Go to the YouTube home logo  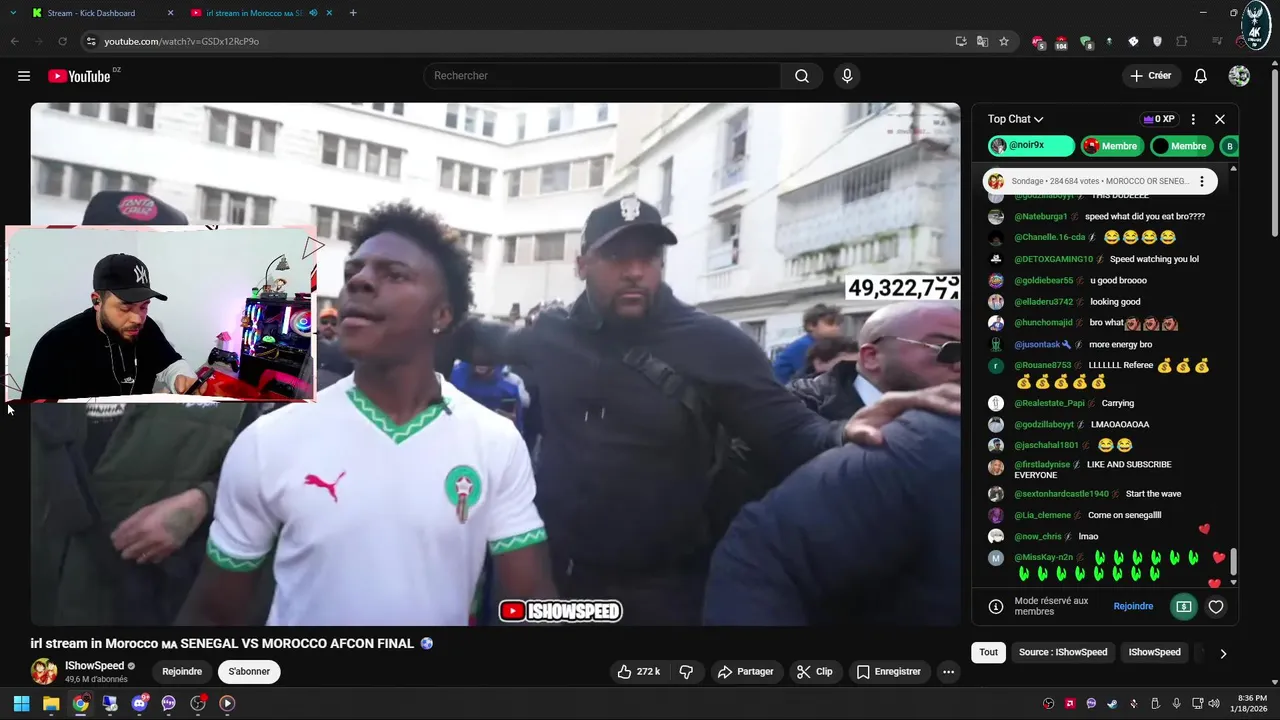(x=79, y=76)
